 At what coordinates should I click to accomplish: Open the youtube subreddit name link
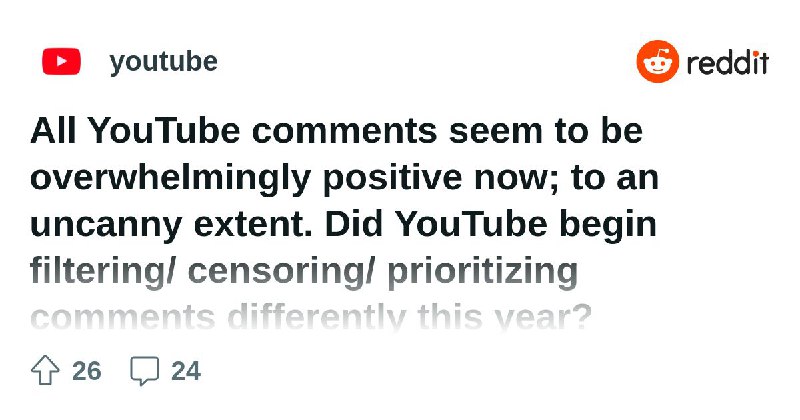[163, 62]
